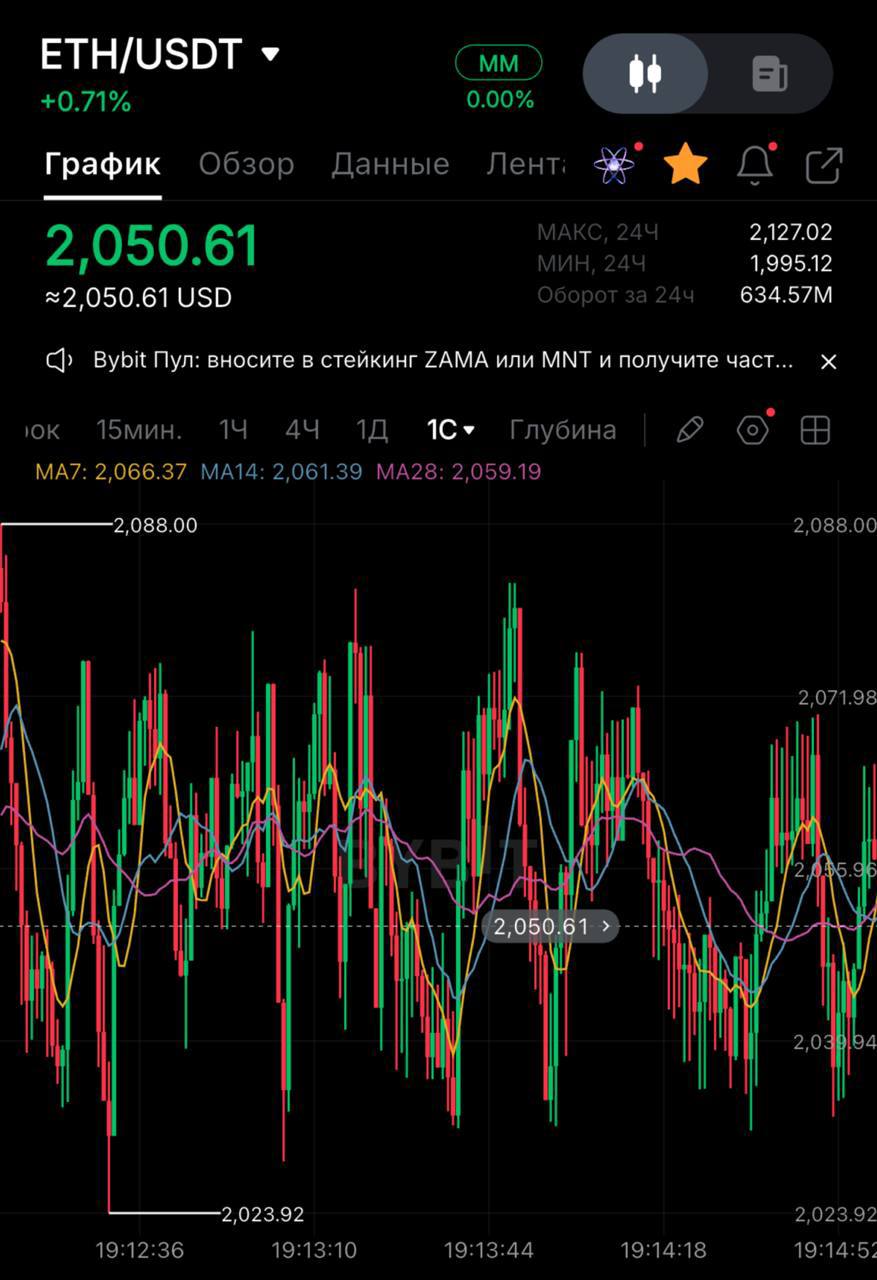Screen dimensions: 877x1280
Task: Switch to the Обзор tab
Action: click(x=246, y=164)
